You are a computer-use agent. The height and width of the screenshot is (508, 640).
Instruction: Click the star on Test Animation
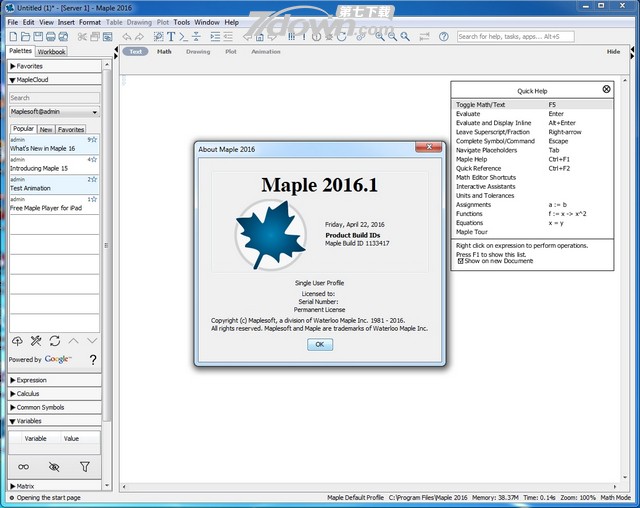click(94, 179)
